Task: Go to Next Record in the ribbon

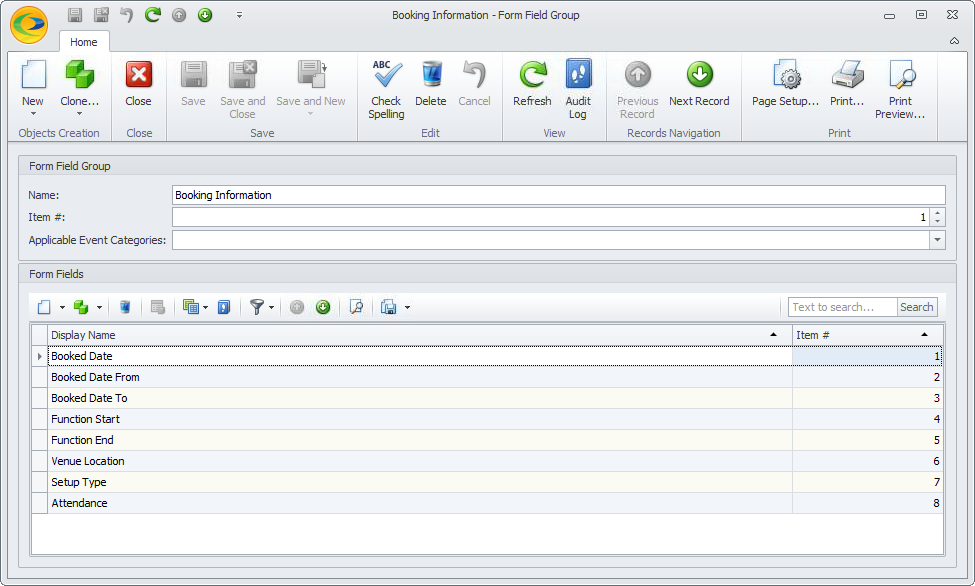Action: [700, 84]
